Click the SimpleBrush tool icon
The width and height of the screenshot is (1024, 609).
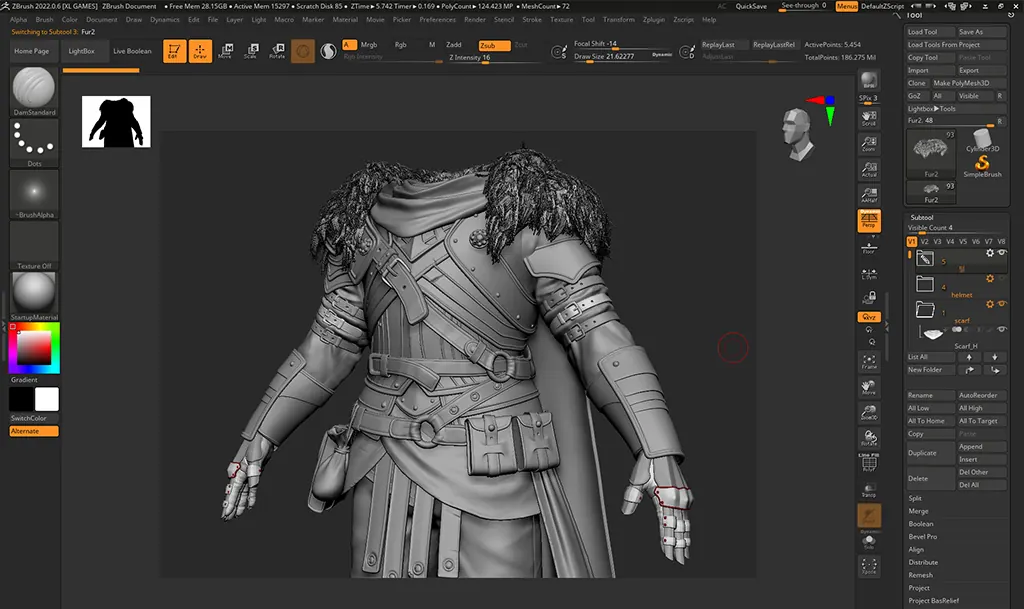(x=982, y=165)
